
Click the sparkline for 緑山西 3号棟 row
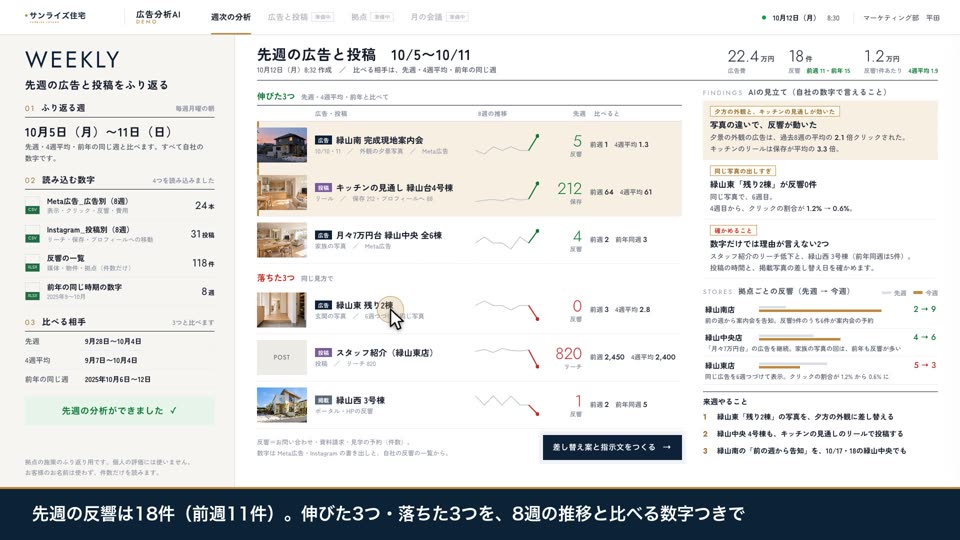(x=508, y=405)
